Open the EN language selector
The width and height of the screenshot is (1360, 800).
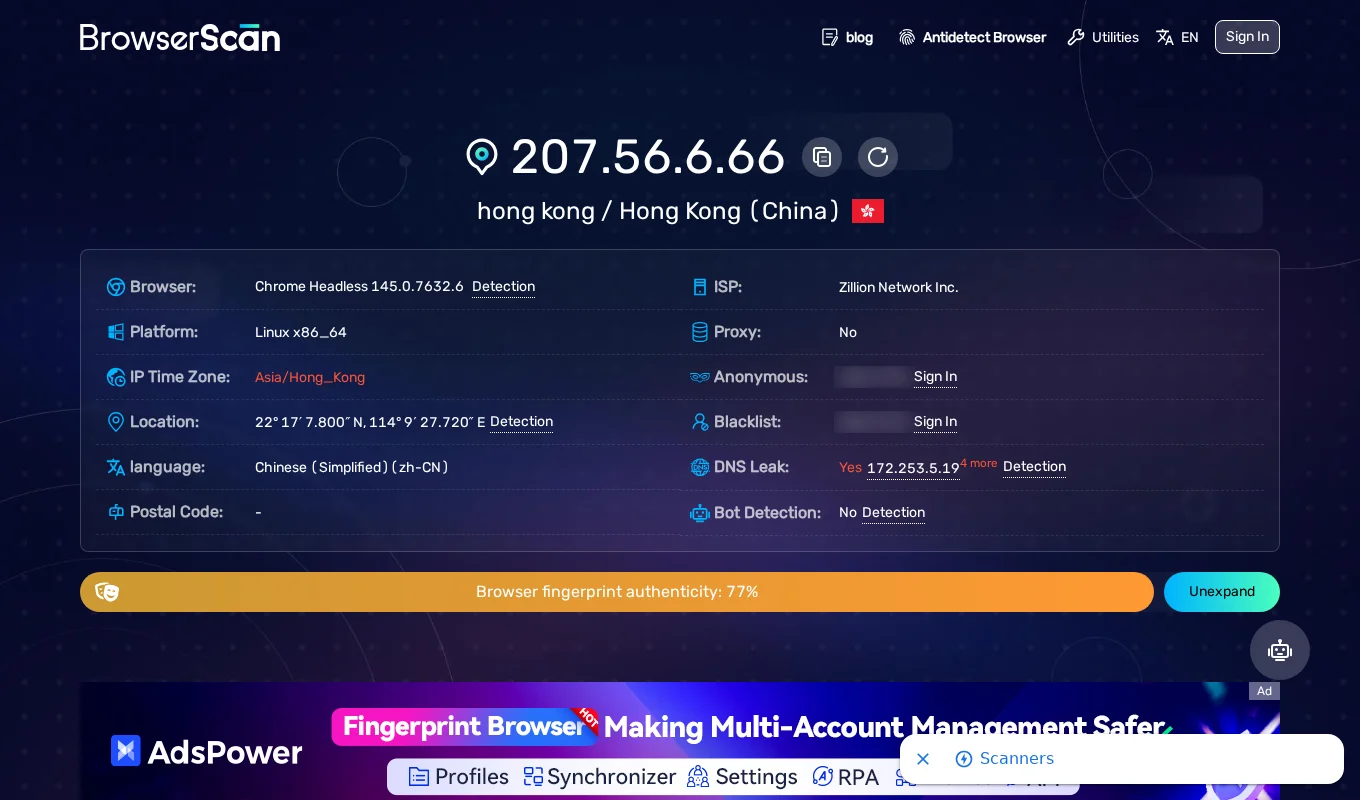(1189, 37)
